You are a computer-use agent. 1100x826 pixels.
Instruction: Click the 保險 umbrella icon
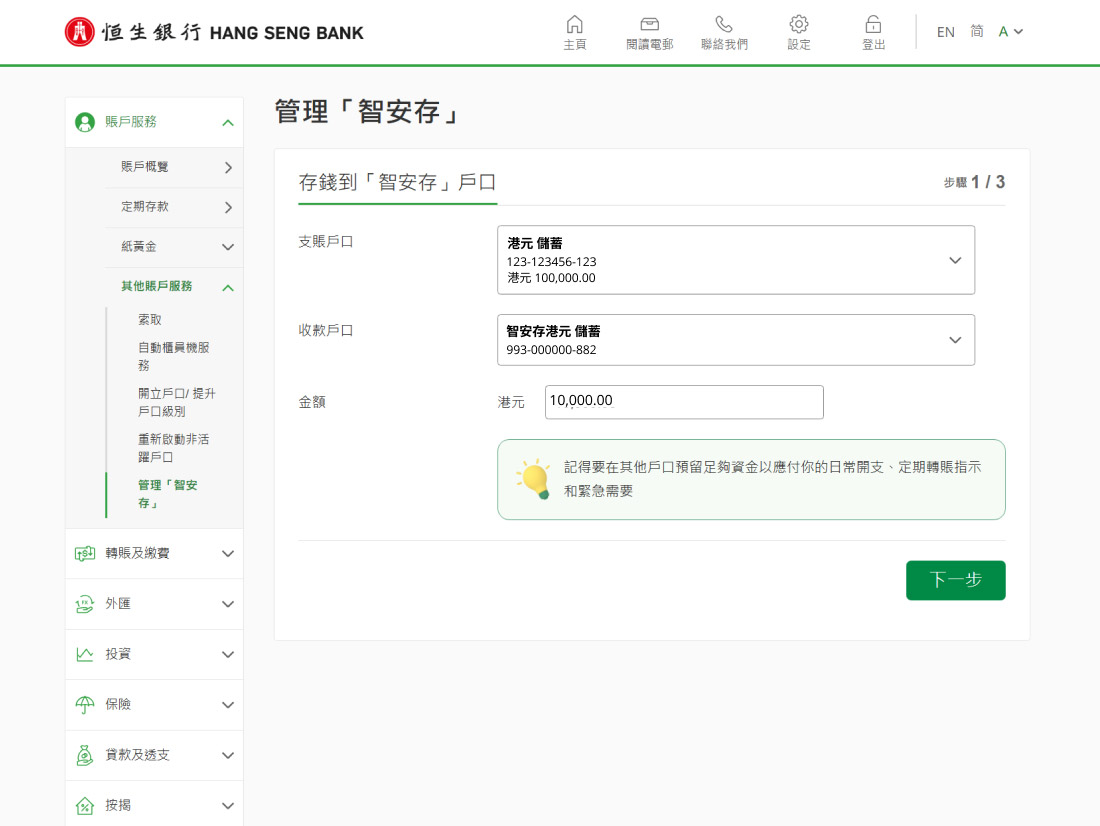(x=85, y=705)
